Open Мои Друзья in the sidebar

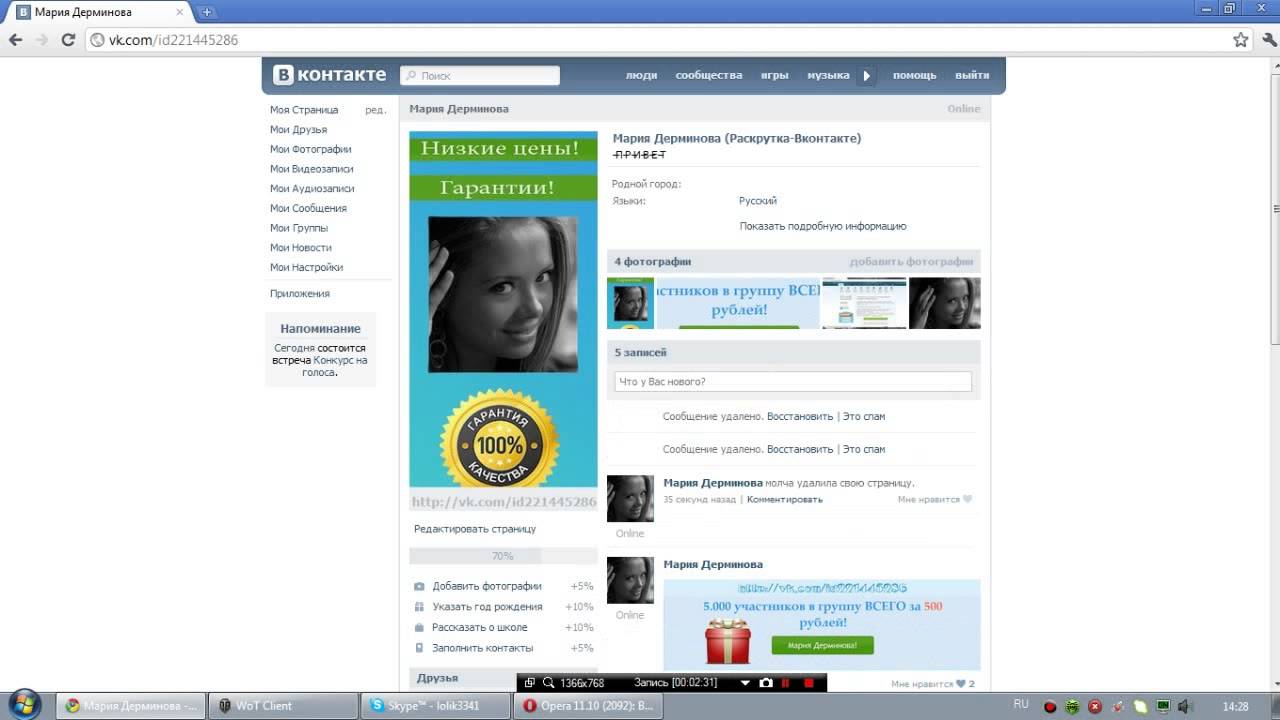click(298, 130)
